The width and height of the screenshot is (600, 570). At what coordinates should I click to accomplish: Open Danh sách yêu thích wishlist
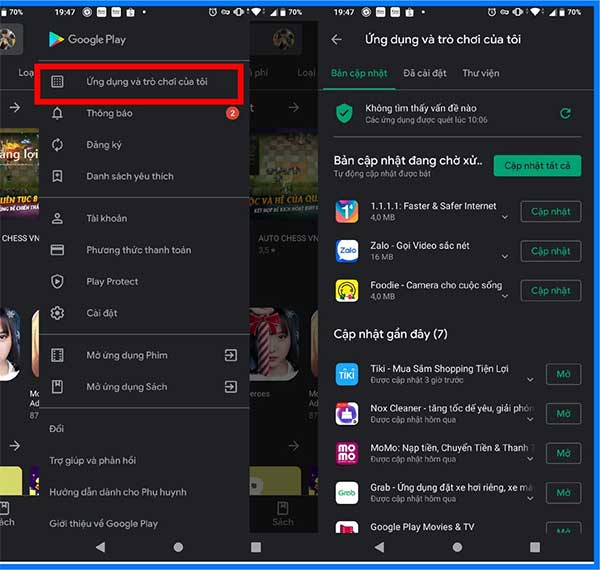[144, 176]
